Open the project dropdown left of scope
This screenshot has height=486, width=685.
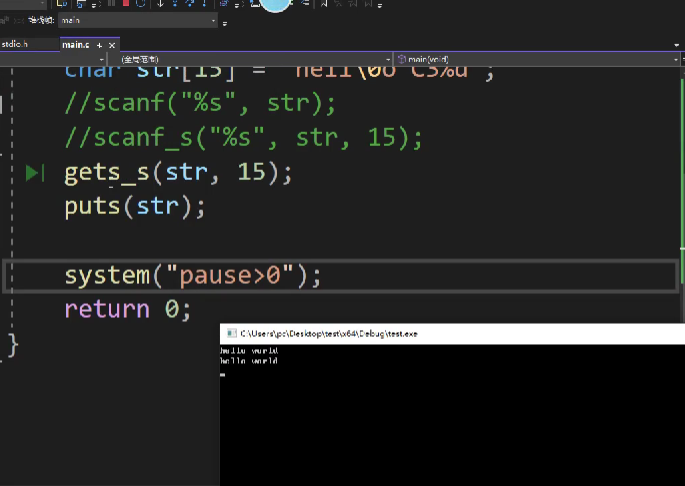pyautogui.click(x=52, y=59)
